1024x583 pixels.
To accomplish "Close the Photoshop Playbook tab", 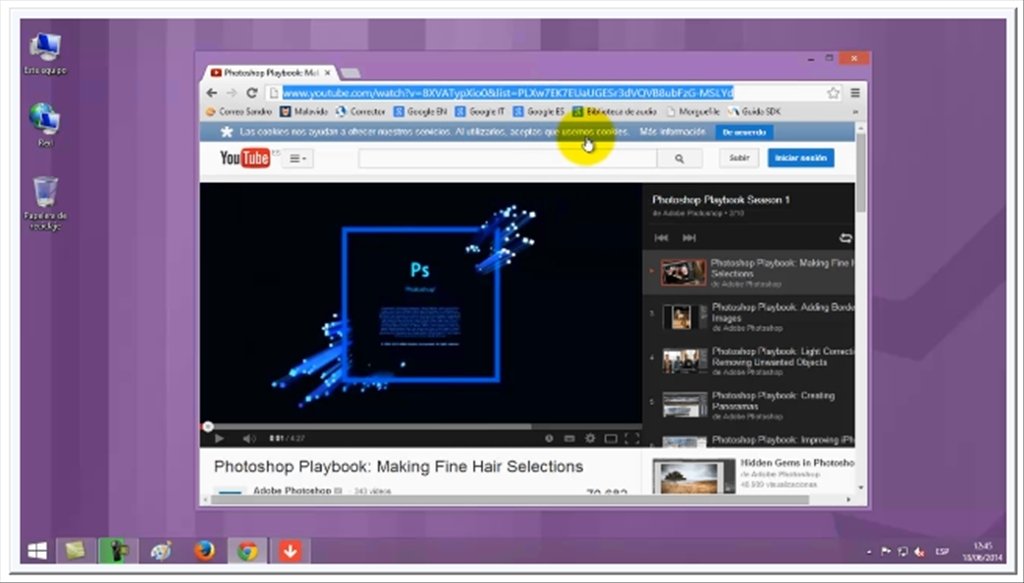I will click(328, 72).
